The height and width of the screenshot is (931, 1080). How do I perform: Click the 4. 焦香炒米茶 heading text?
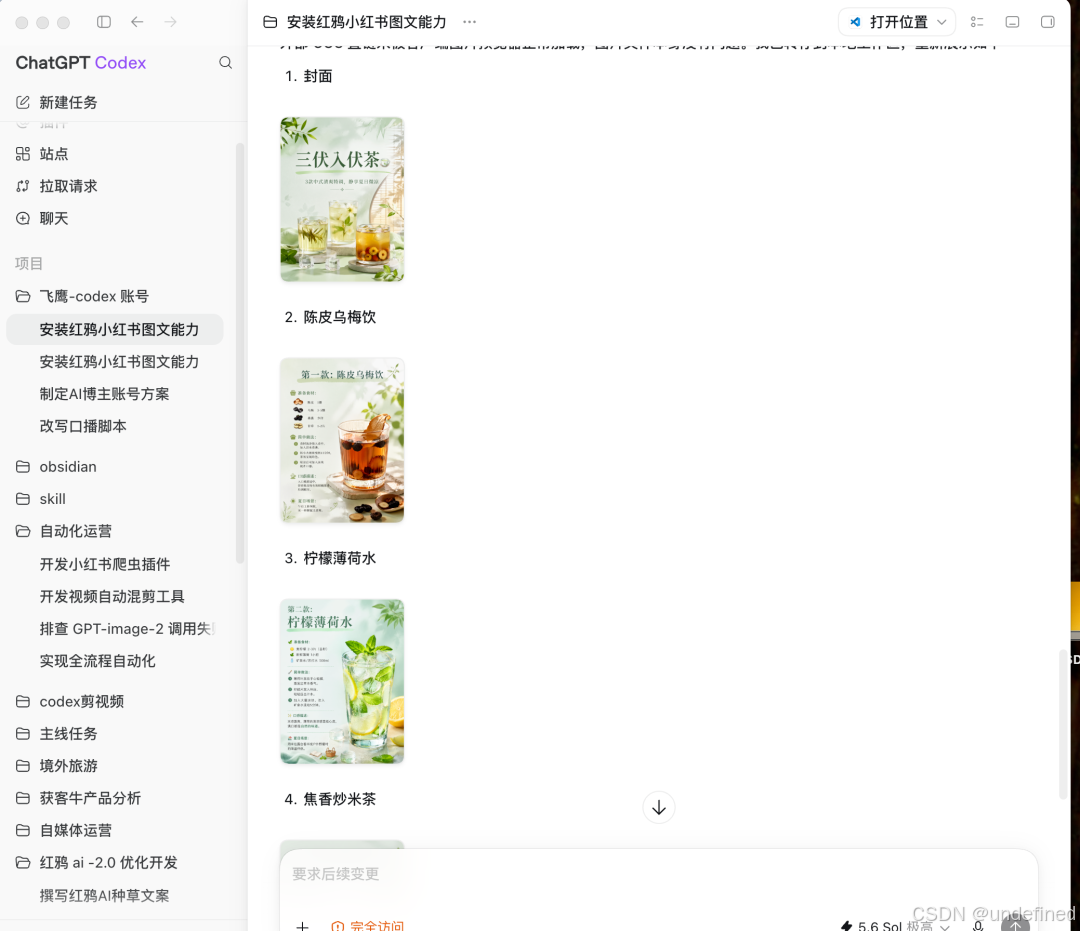pos(330,799)
